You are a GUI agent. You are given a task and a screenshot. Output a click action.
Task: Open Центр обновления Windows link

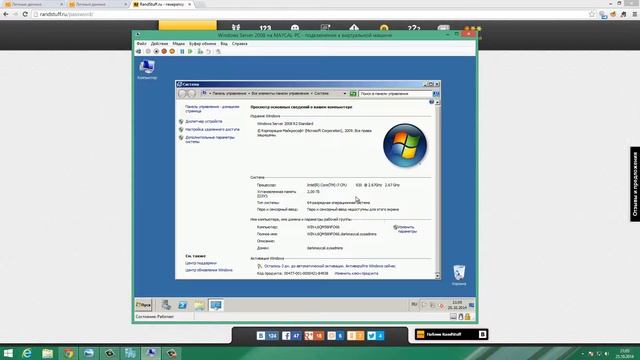tap(209, 270)
